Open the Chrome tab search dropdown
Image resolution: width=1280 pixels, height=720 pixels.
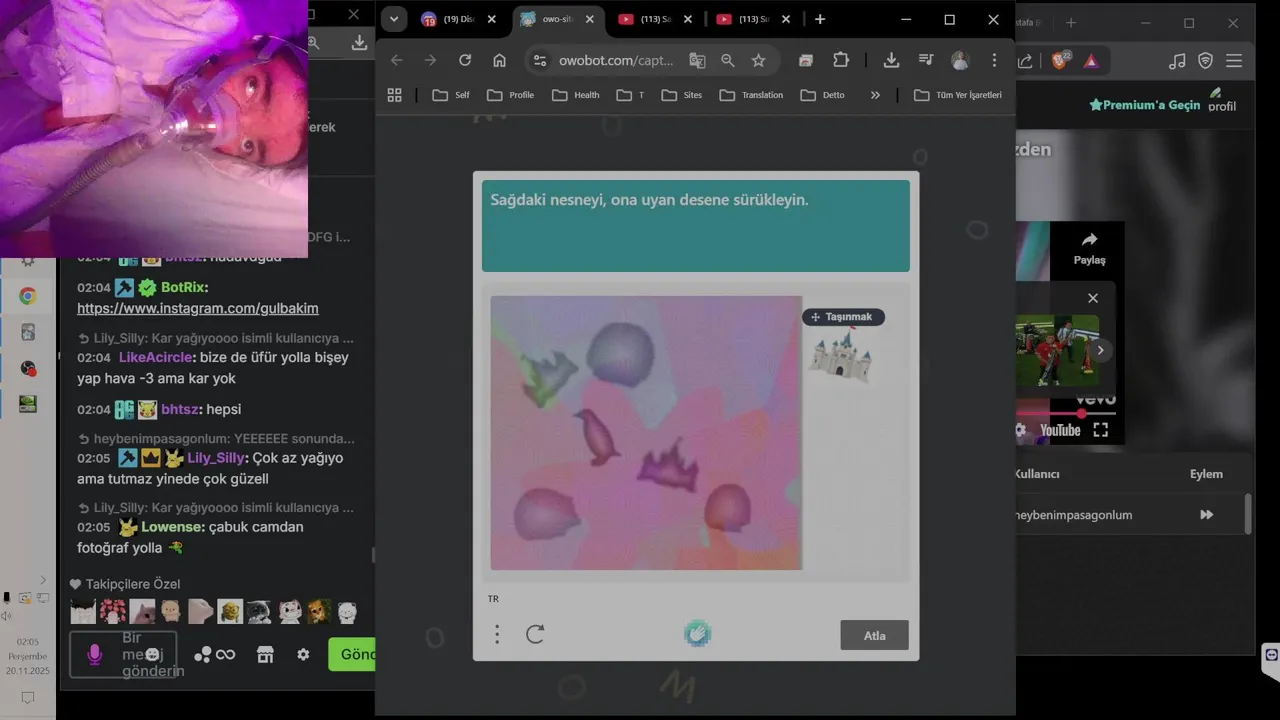(x=394, y=19)
